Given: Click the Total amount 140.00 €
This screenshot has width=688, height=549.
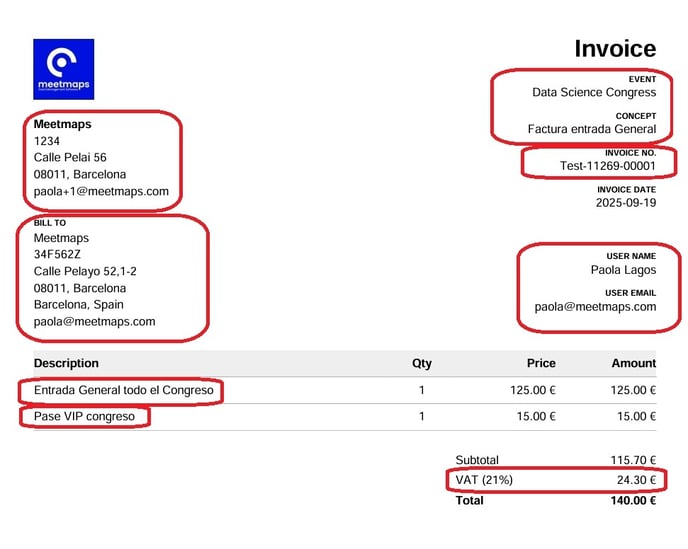Looking at the screenshot, I should (x=633, y=500).
